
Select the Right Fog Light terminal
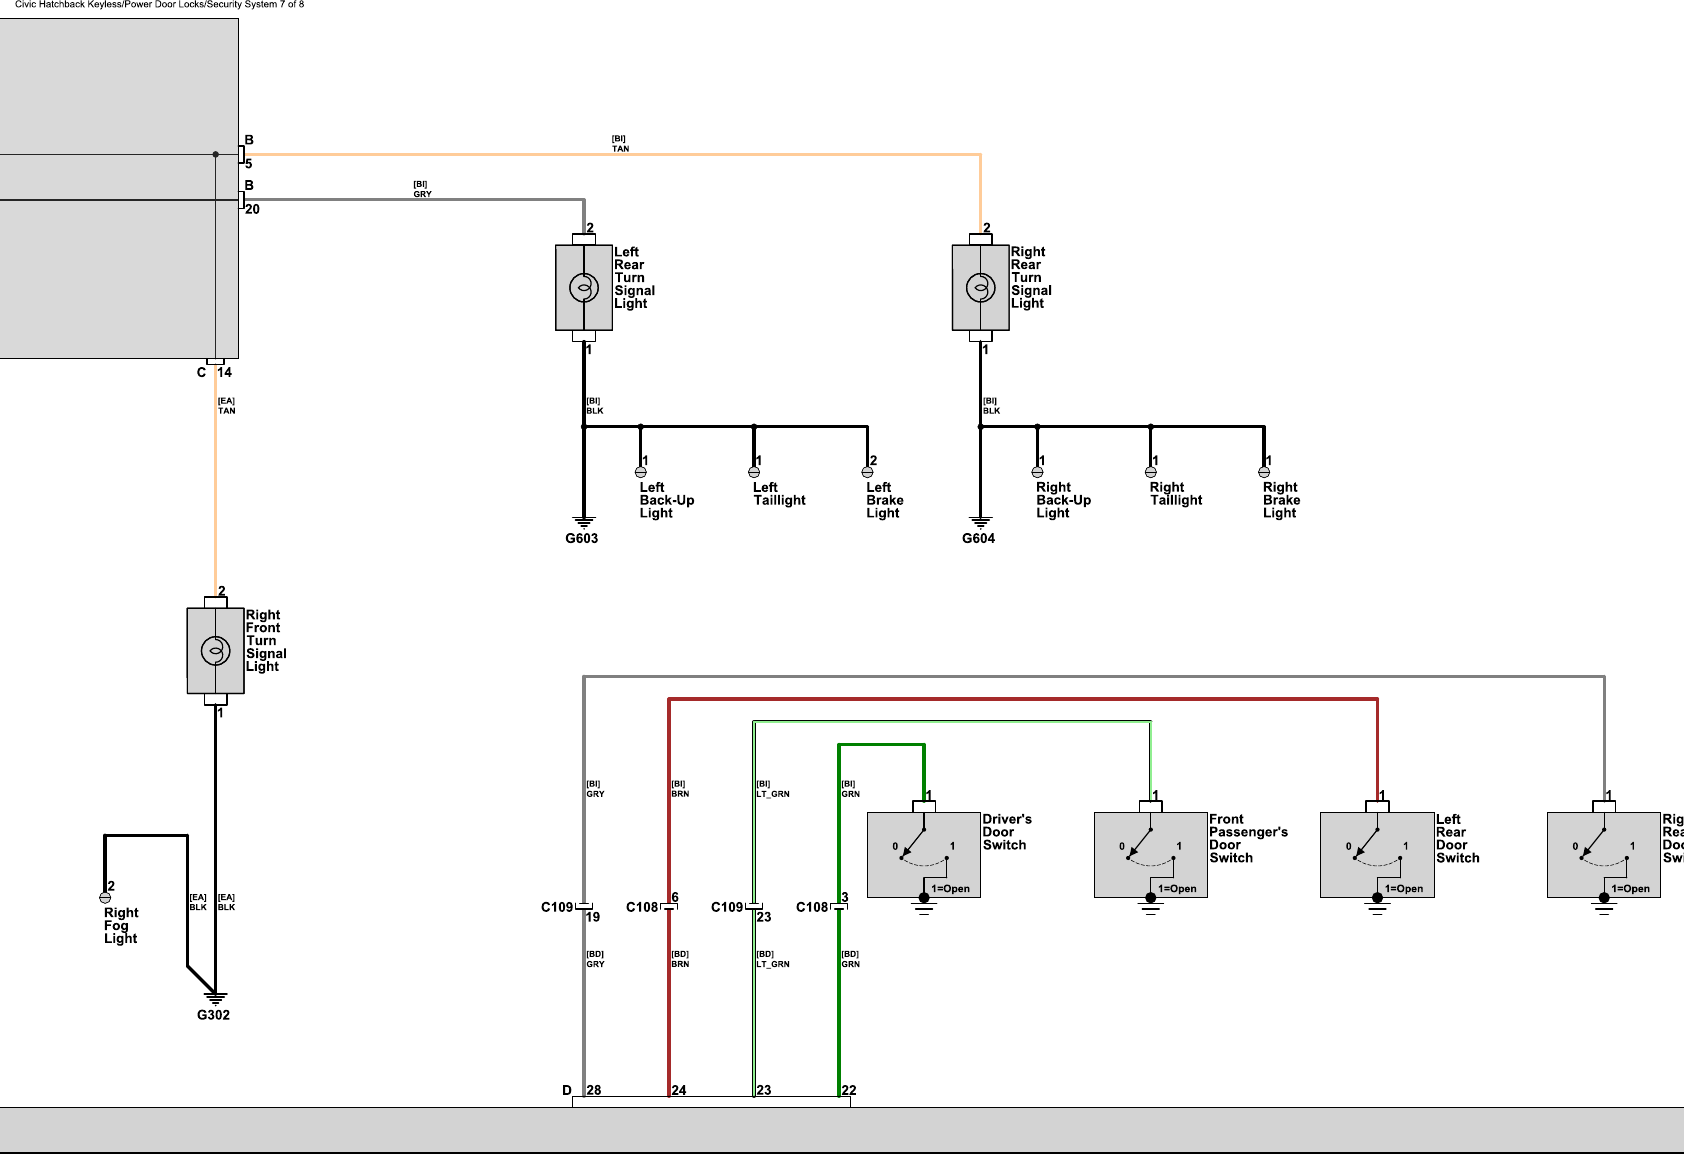105,897
